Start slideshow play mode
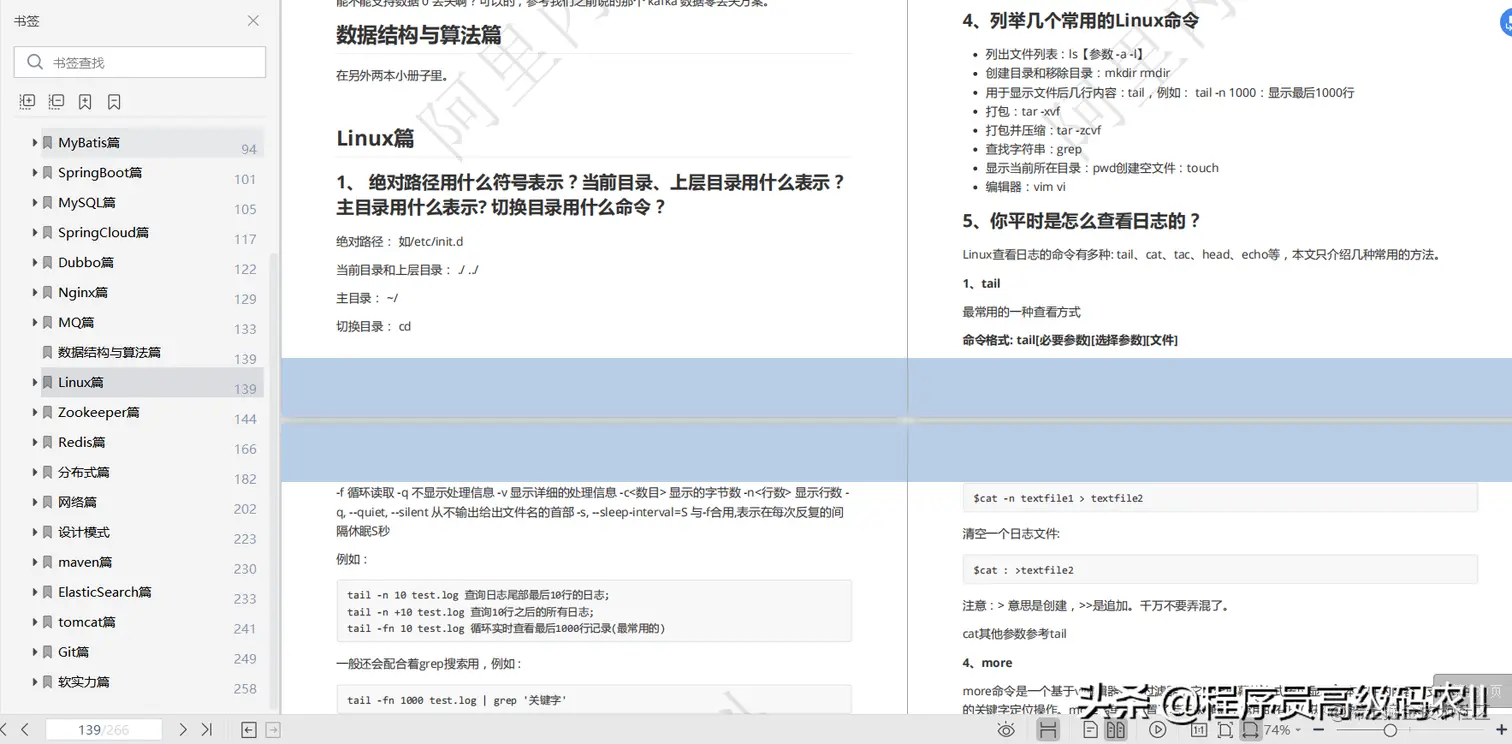 [1158, 730]
